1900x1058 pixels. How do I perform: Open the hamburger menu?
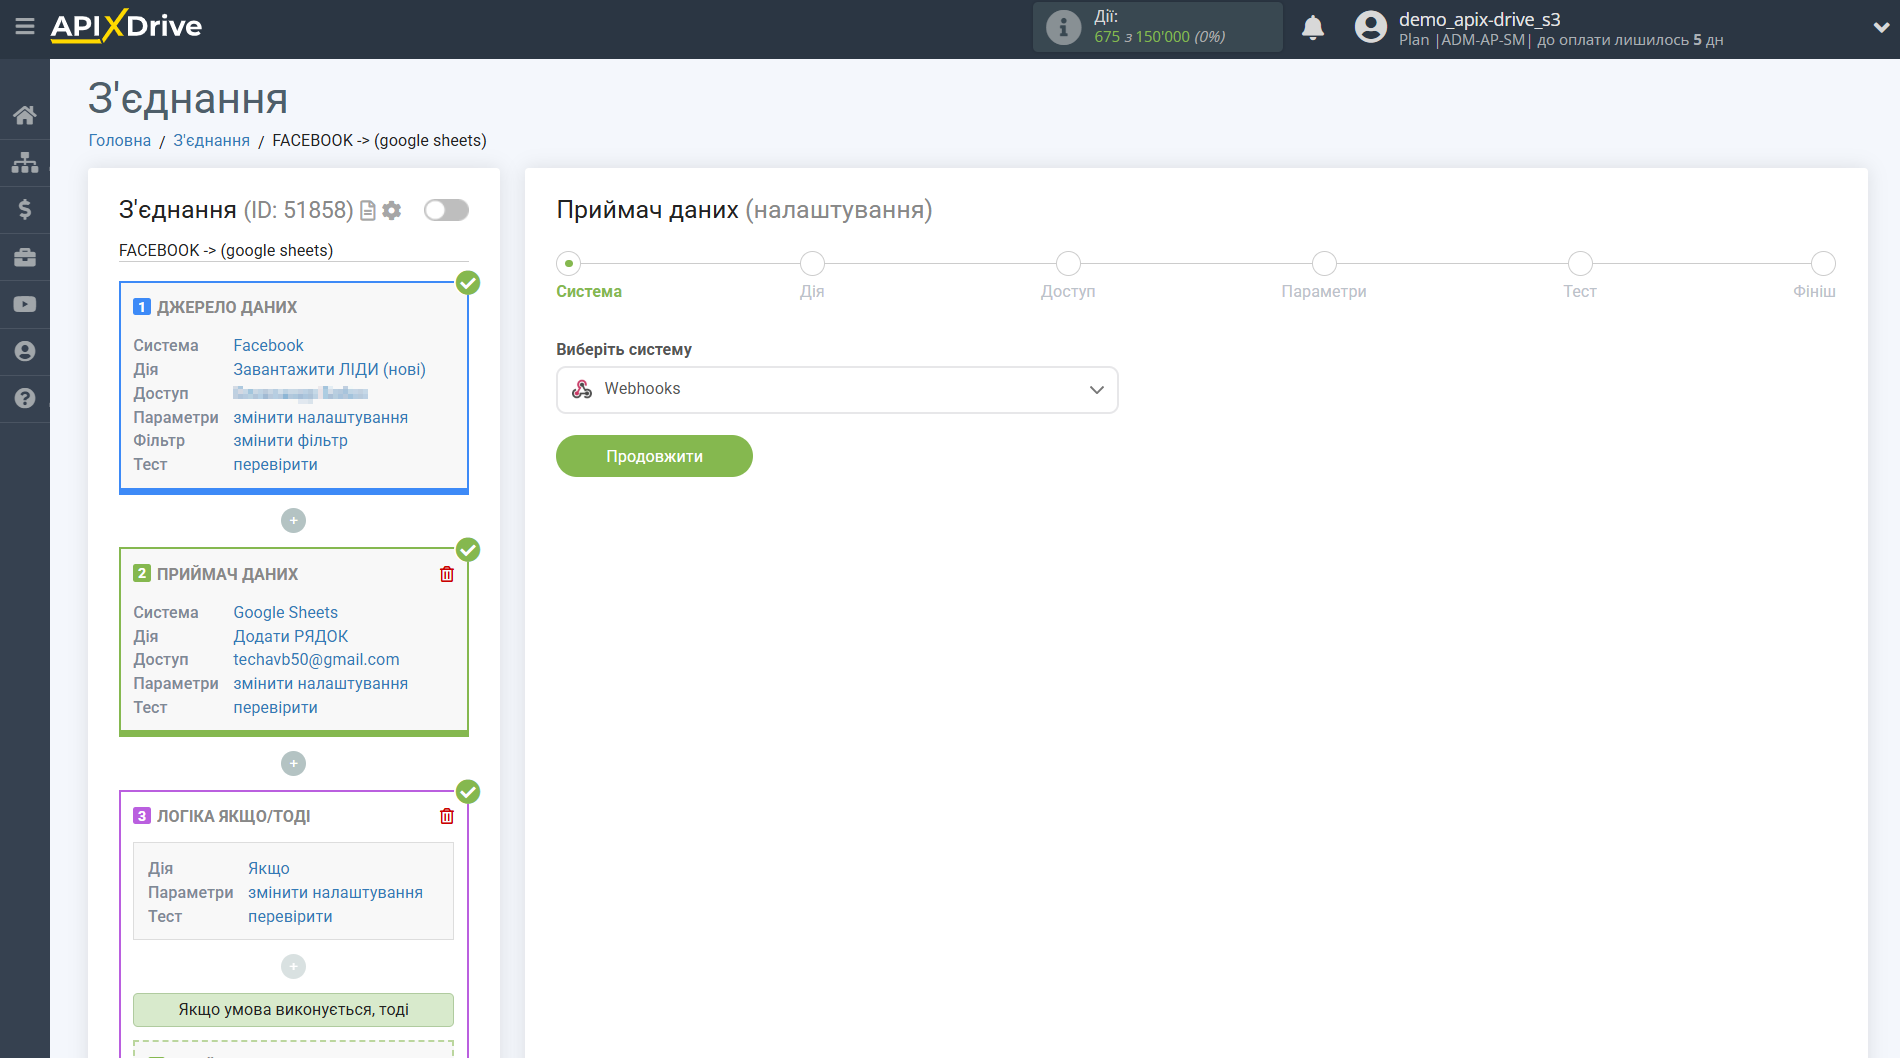point(25,27)
